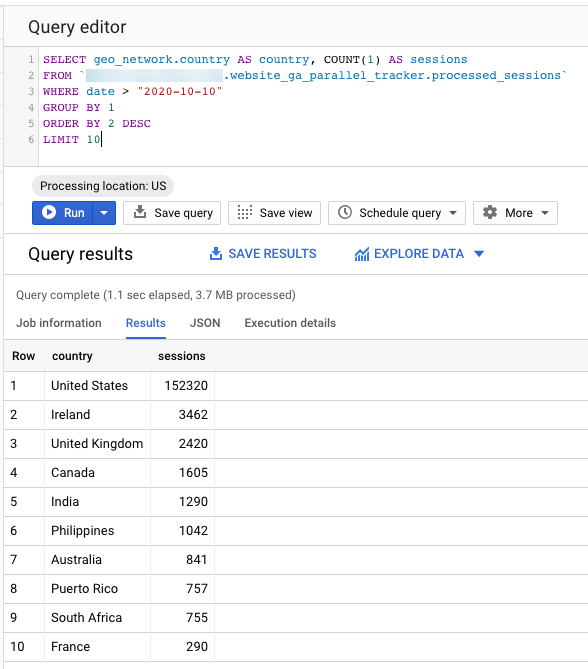Open the Explore Data dropdown arrow
The height and width of the screenshot is (669, 588).
coord(479,254)
